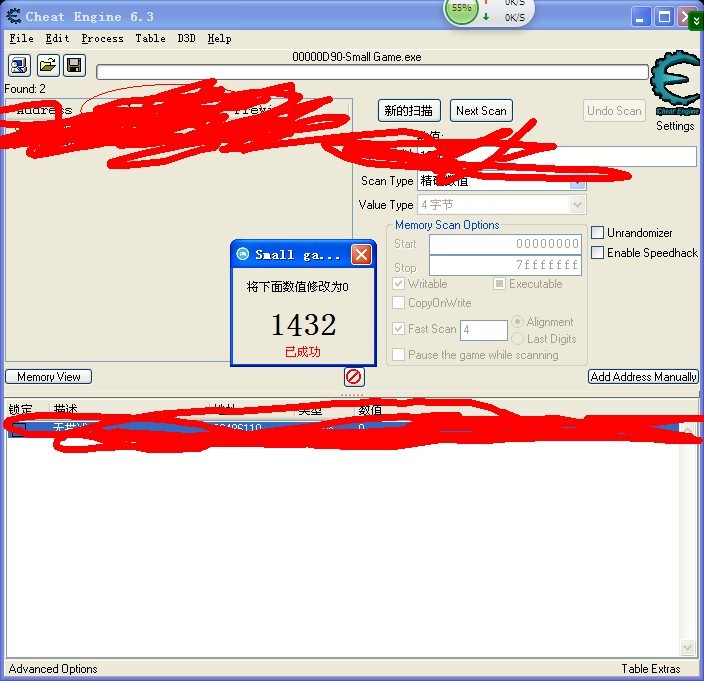Image resolution: width=704 pixels, height=681 pixels.
Task: Click the red clear-list prohibition icon
Action: [x=354, y=377]
